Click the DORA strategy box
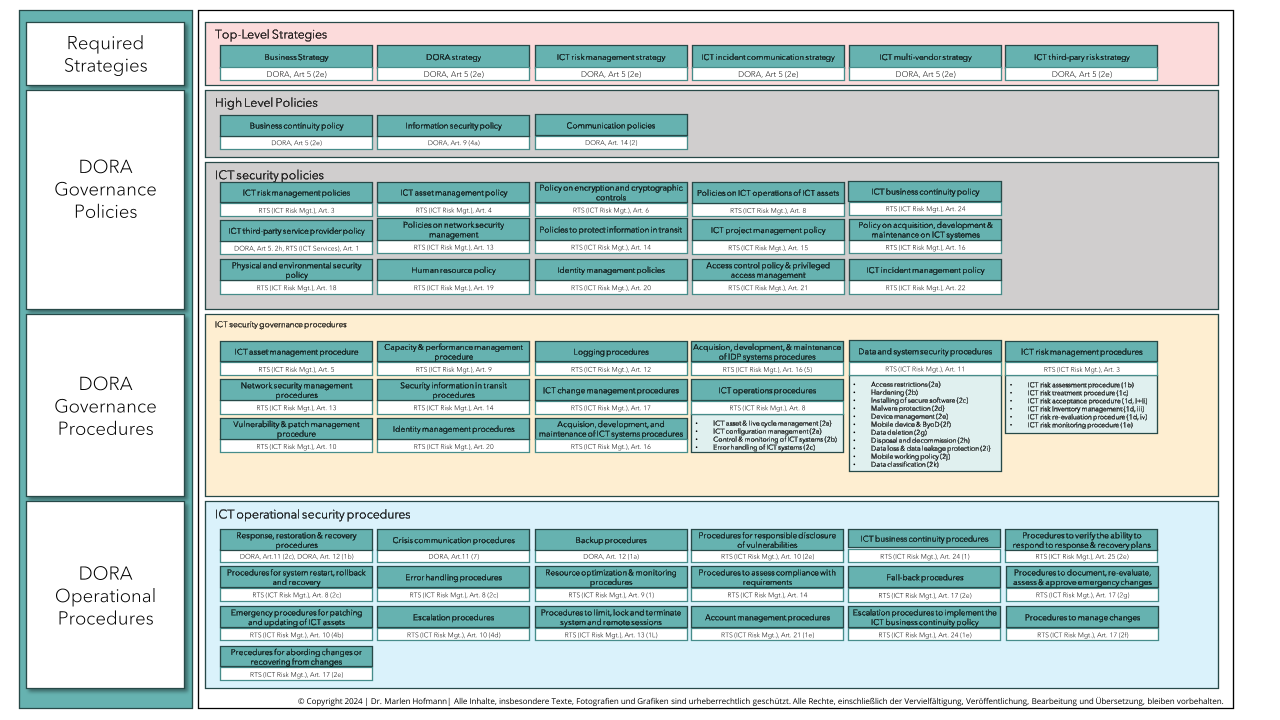Viewport: 1280px width, 720px height. [453, 57]
